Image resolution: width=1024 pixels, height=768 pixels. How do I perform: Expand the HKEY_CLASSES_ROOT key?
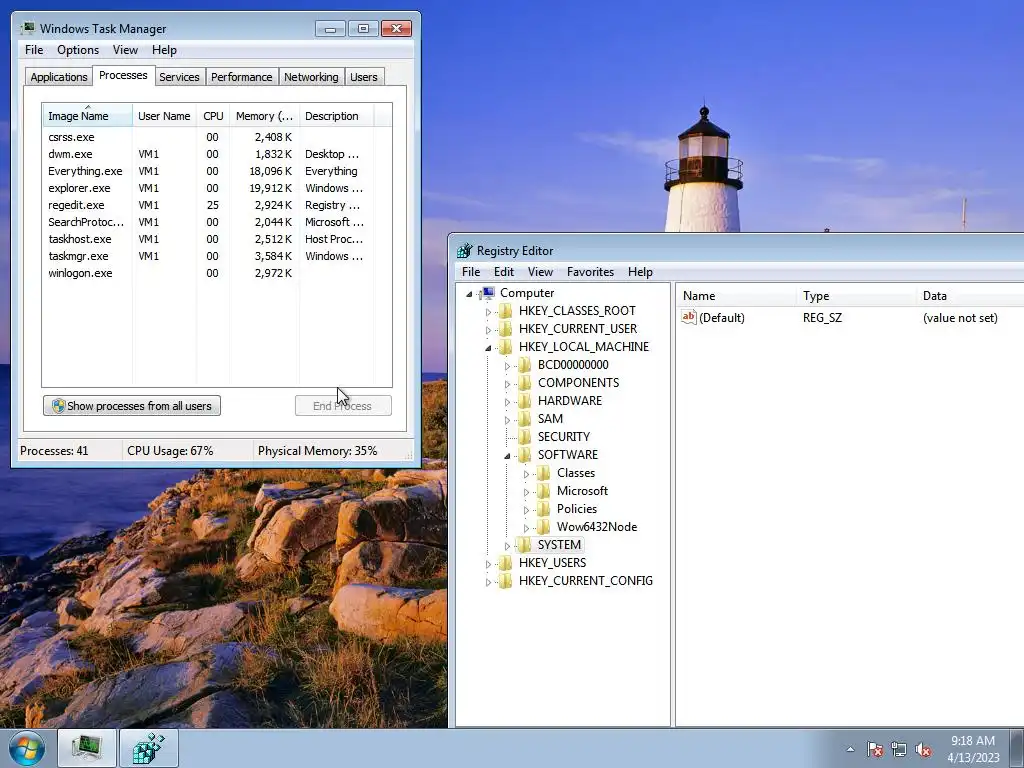coord(488,312)
